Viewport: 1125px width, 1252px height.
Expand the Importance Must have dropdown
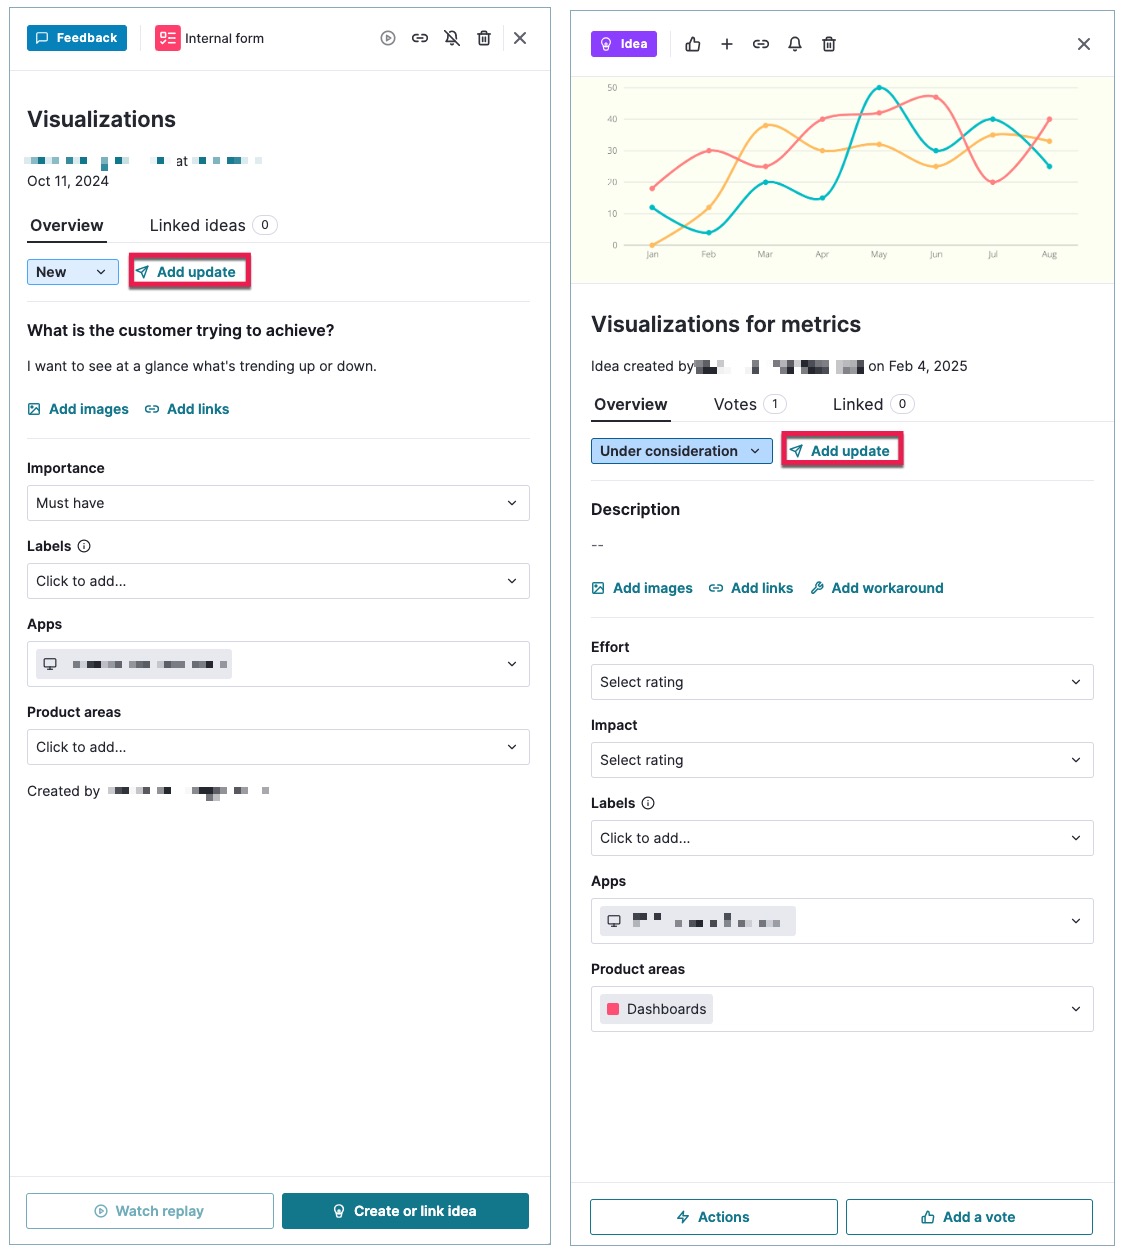[278, 503]
